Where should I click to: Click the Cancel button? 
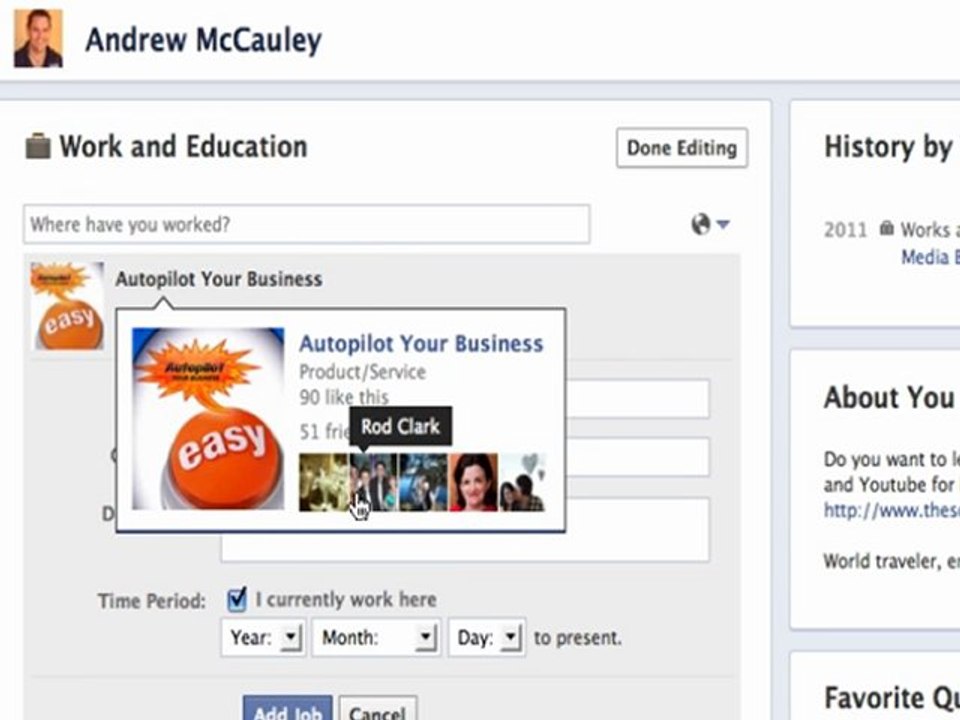378,710
